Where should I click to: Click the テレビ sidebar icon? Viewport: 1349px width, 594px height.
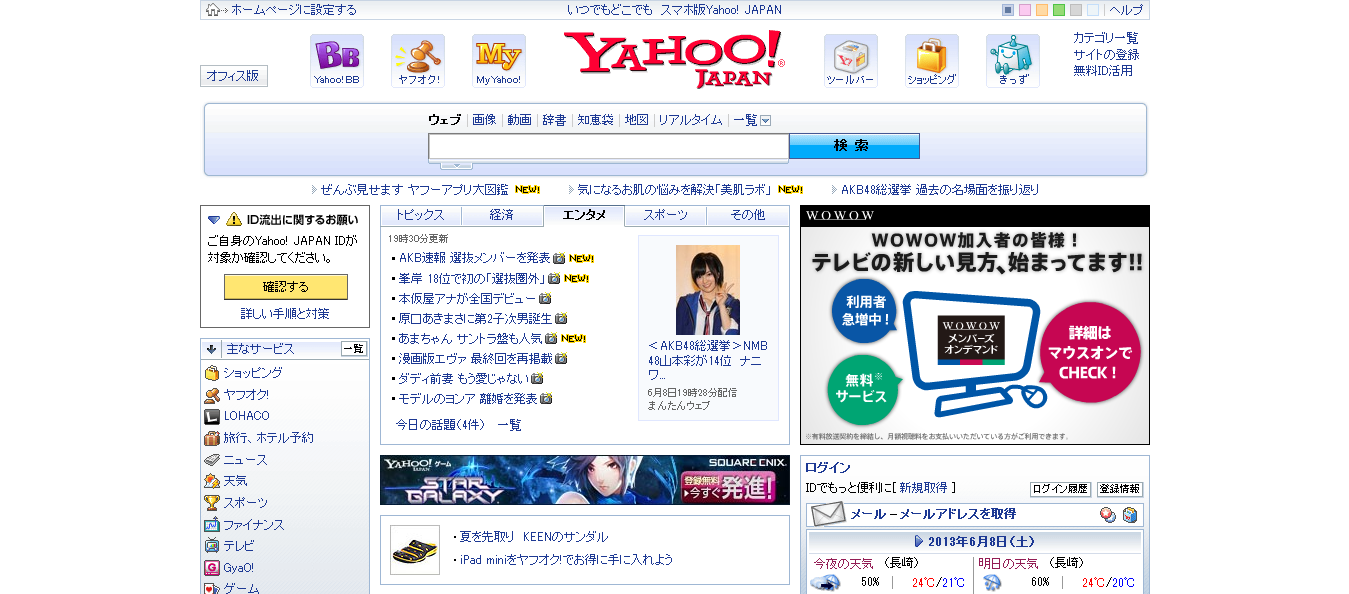[212, 546]
